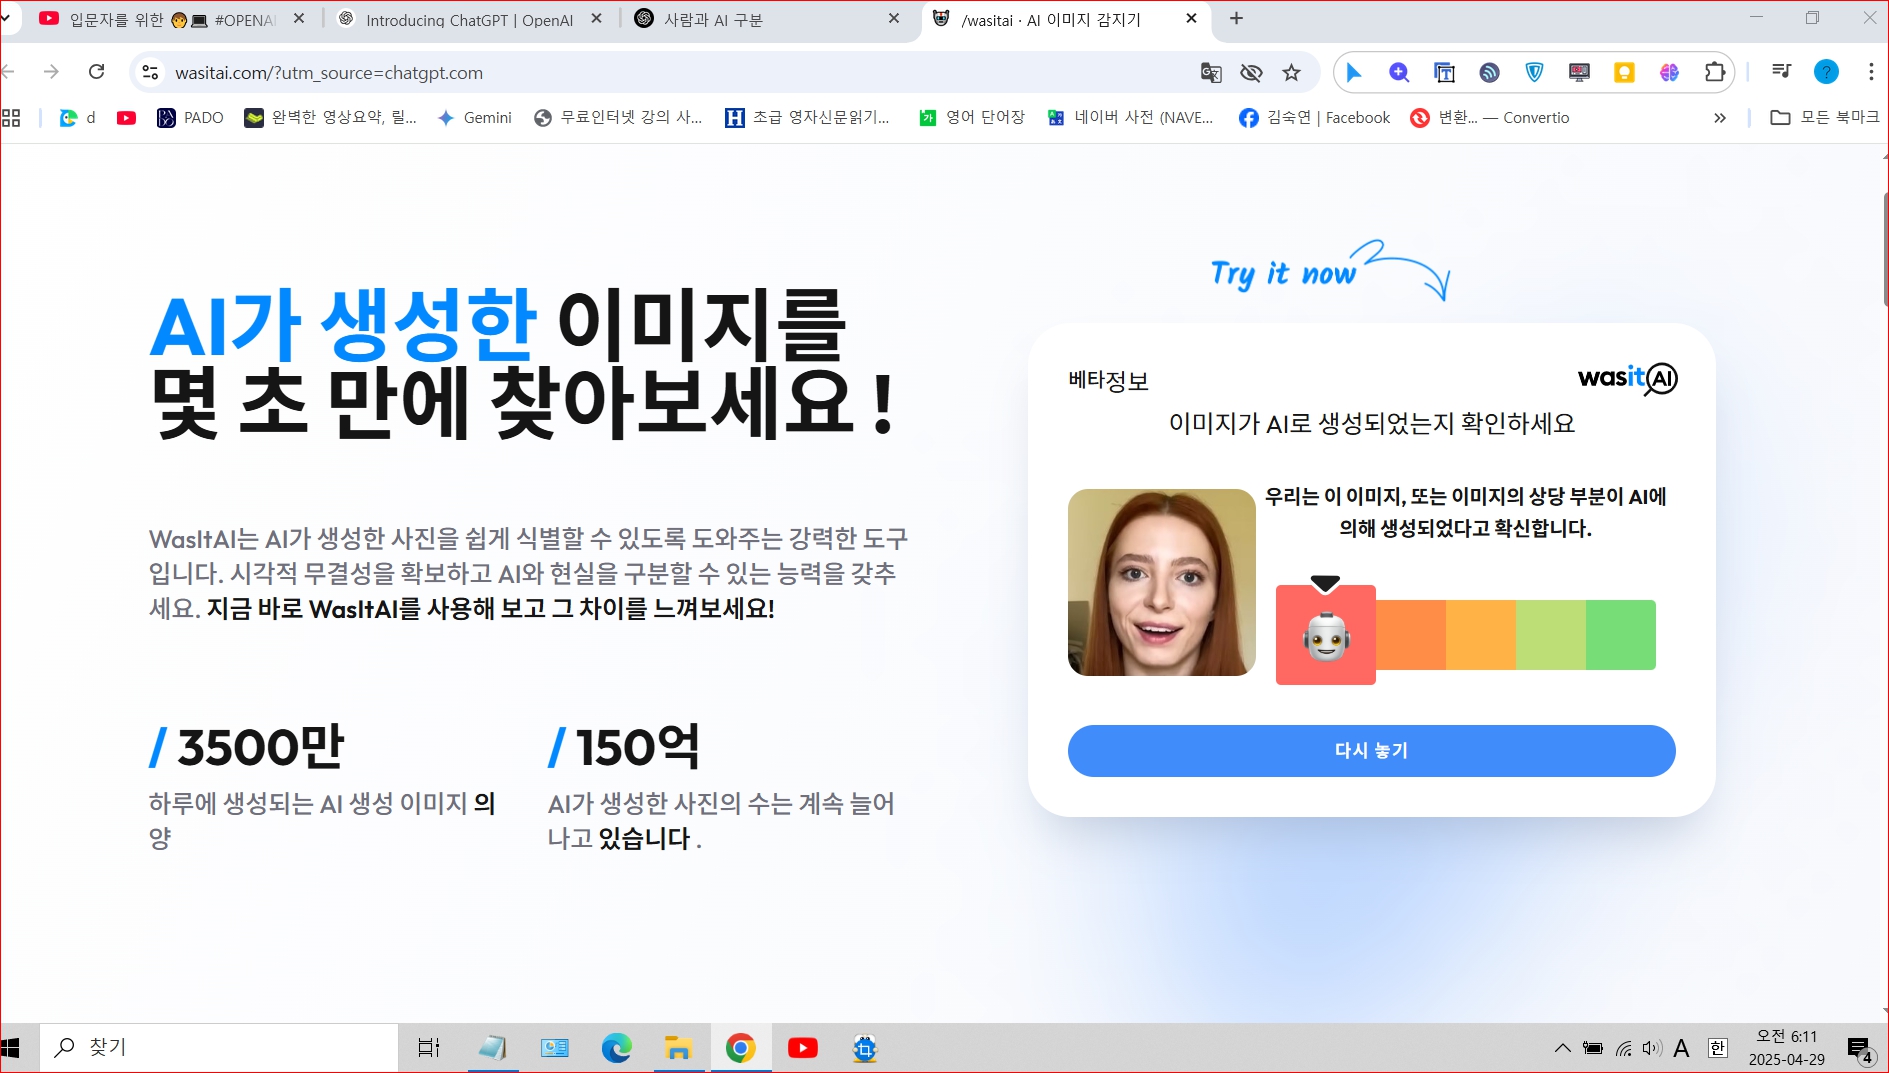Viewport: 1889px width, 1073px height.
Task: Open the Gemini bookmark
Action: pos(474,118)
